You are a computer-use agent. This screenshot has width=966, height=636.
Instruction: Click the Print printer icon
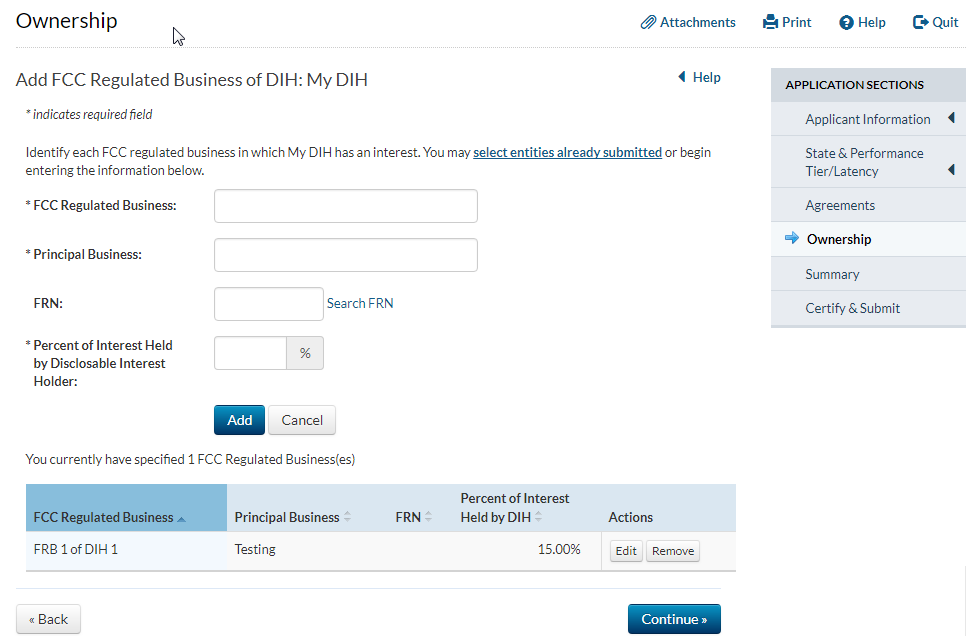click(770, 22)
